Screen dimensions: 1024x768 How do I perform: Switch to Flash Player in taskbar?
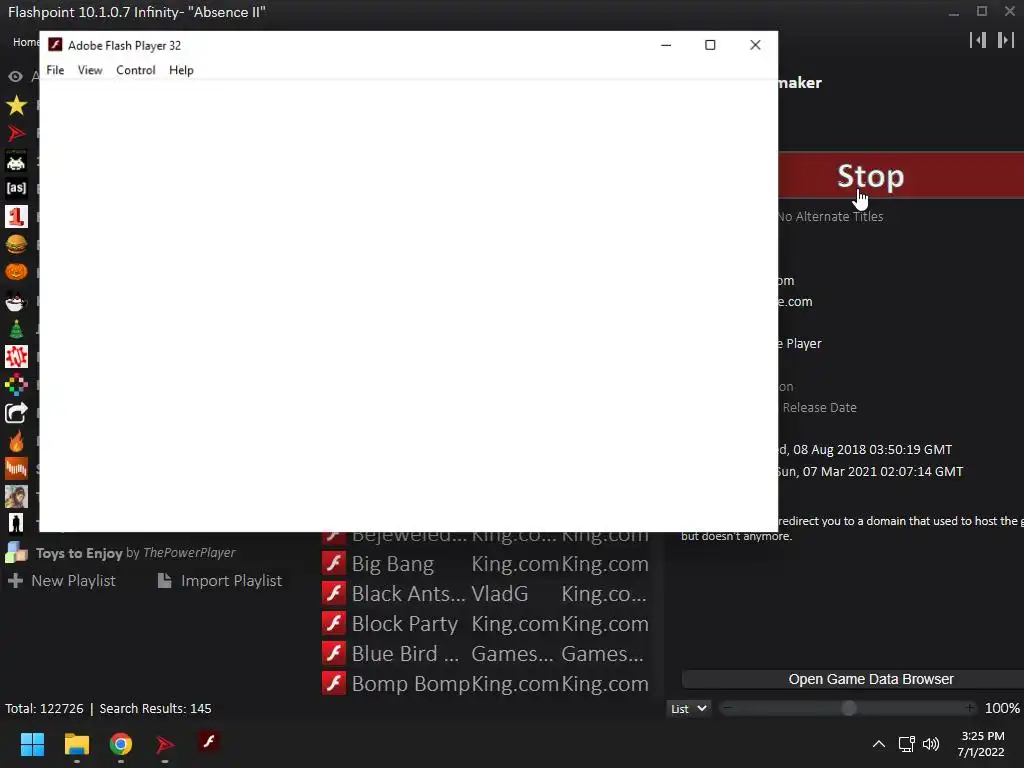tap(209, 743)
